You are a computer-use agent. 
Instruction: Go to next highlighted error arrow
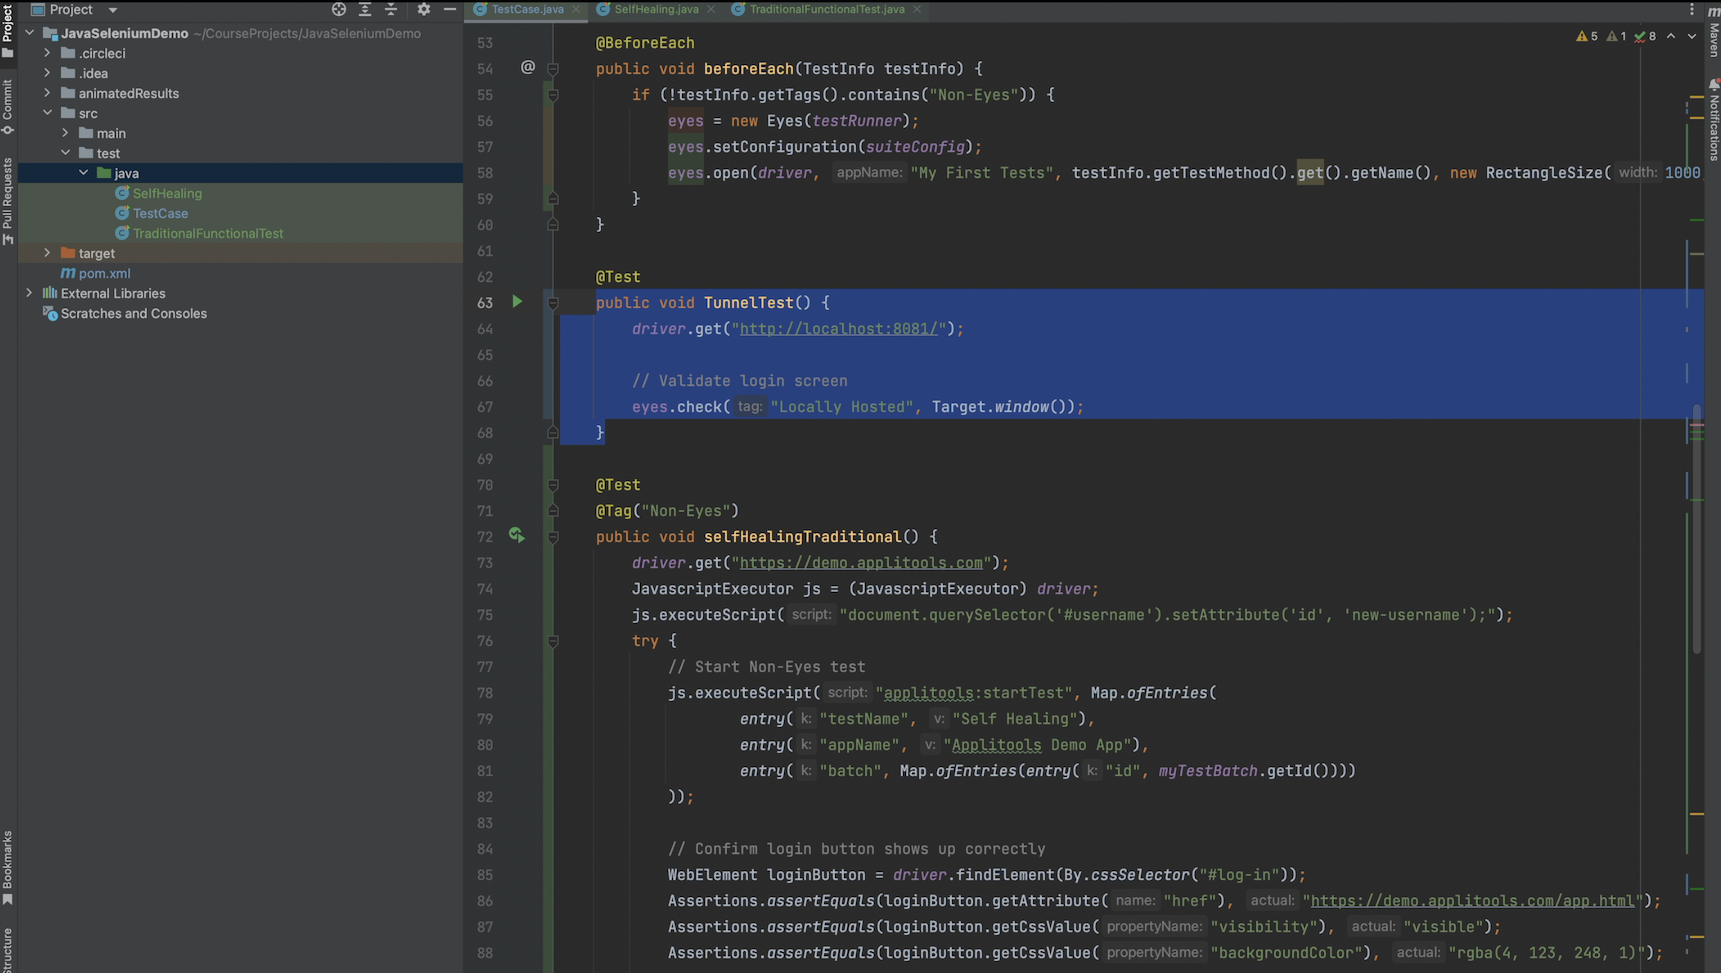coord(1692,36)
